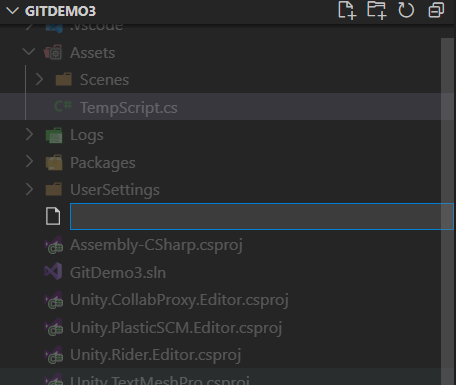Click the New Folder icon in explorer header
The width and height of the screenshot is (456, 385).
(377, 10)
